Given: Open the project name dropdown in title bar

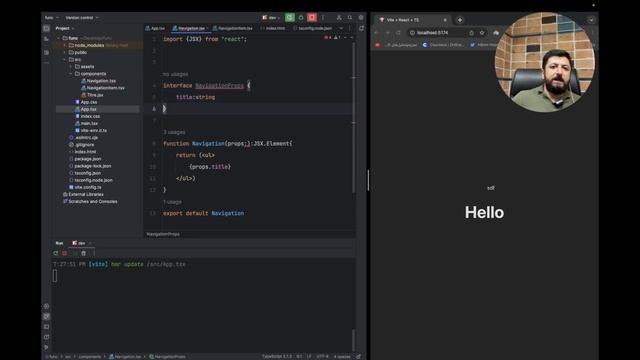Looking at the screenshot, I should (52, 18).
